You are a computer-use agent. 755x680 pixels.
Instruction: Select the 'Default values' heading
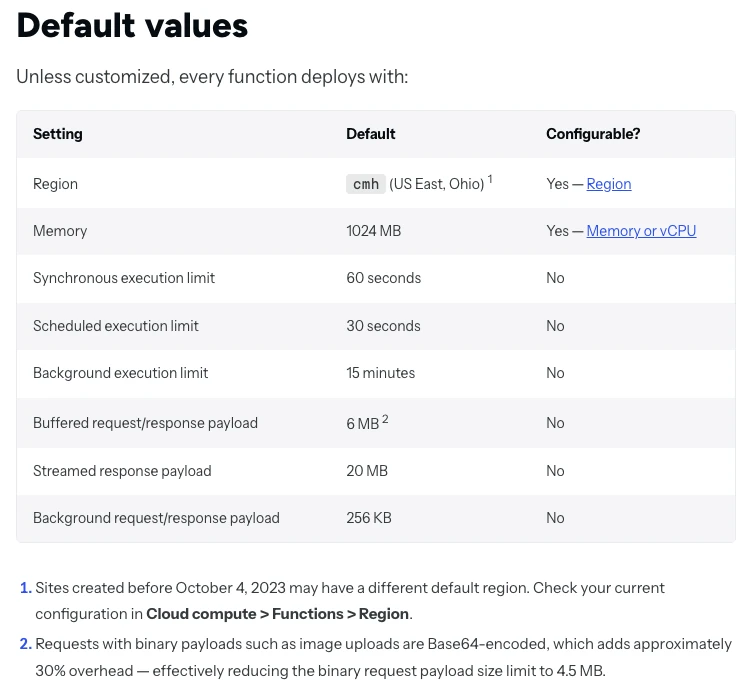point(132,25)
